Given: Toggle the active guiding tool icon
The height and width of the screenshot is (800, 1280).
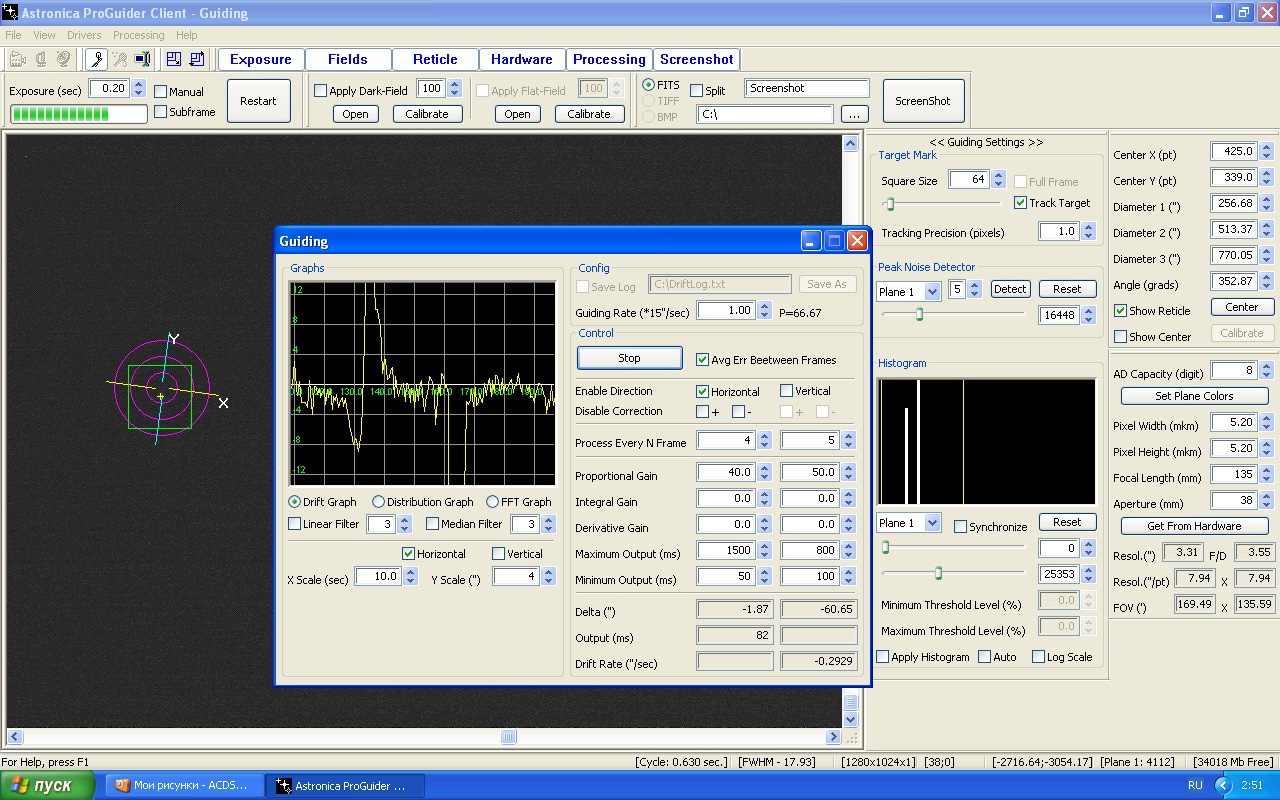Looking at the screenshot, I should point(96,59).
